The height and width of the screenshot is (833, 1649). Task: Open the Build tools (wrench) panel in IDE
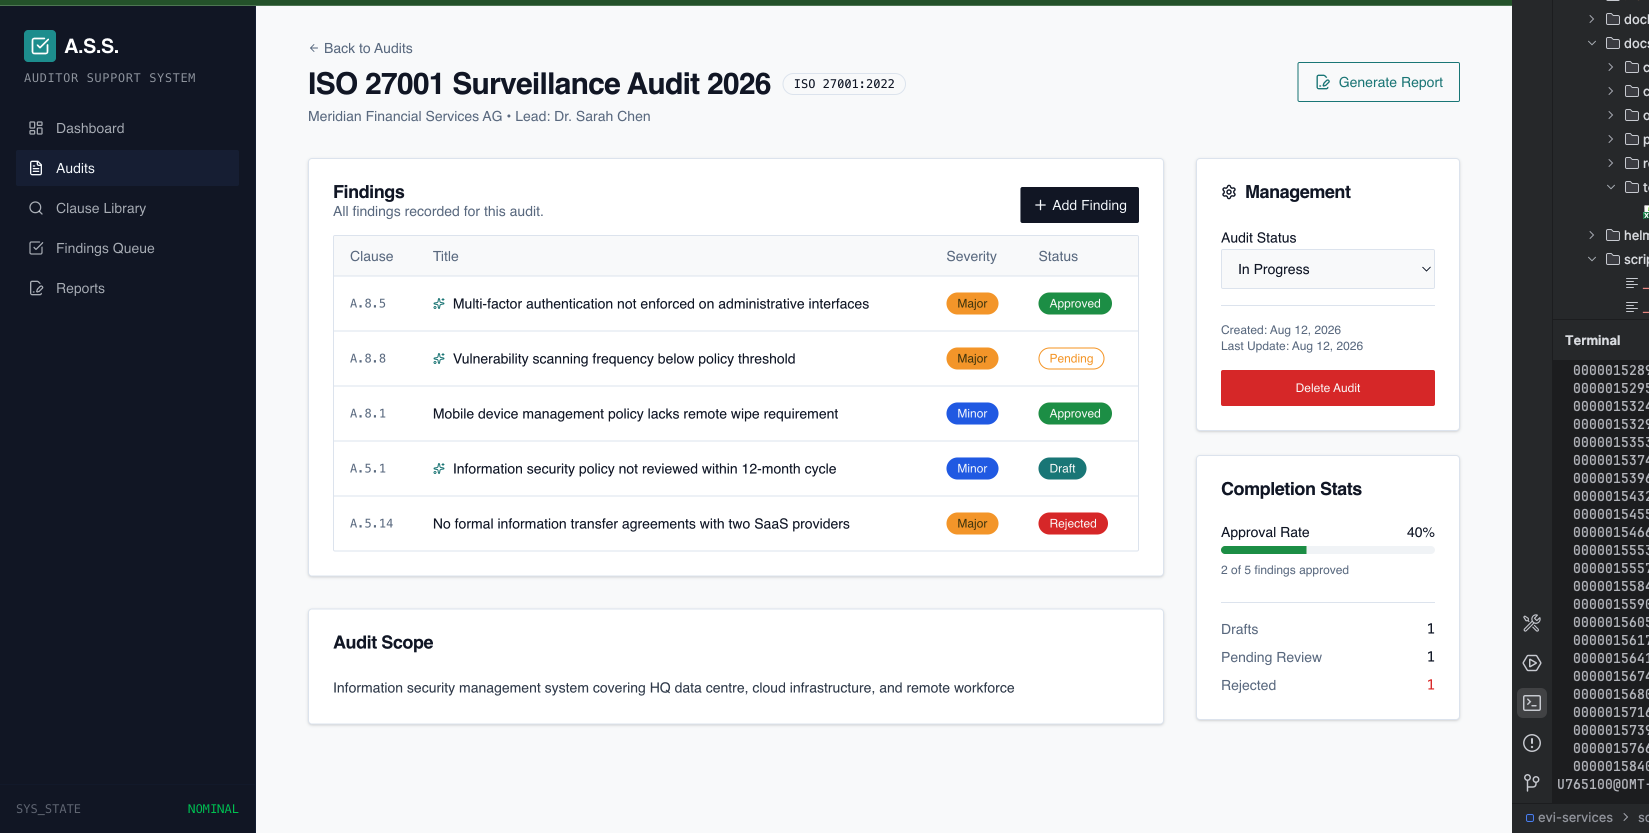[x=1532, y=623]
